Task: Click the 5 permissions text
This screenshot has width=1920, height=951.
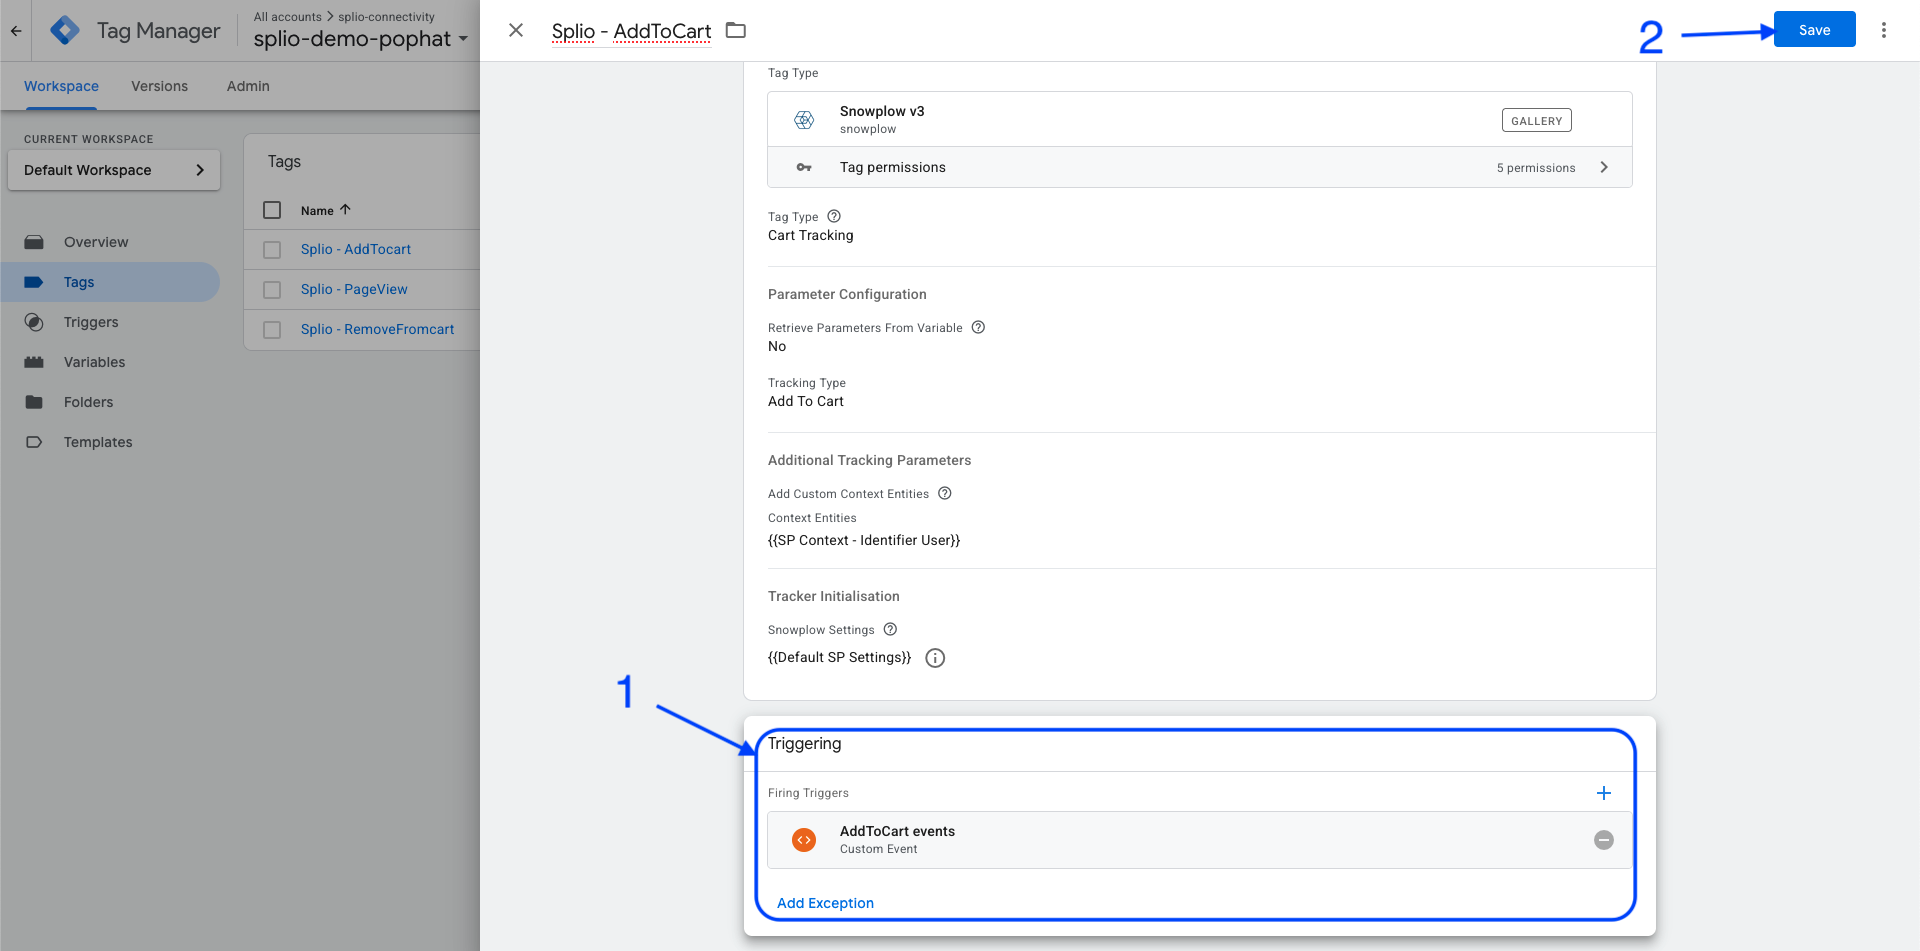Action: [x=1536, y=168]
